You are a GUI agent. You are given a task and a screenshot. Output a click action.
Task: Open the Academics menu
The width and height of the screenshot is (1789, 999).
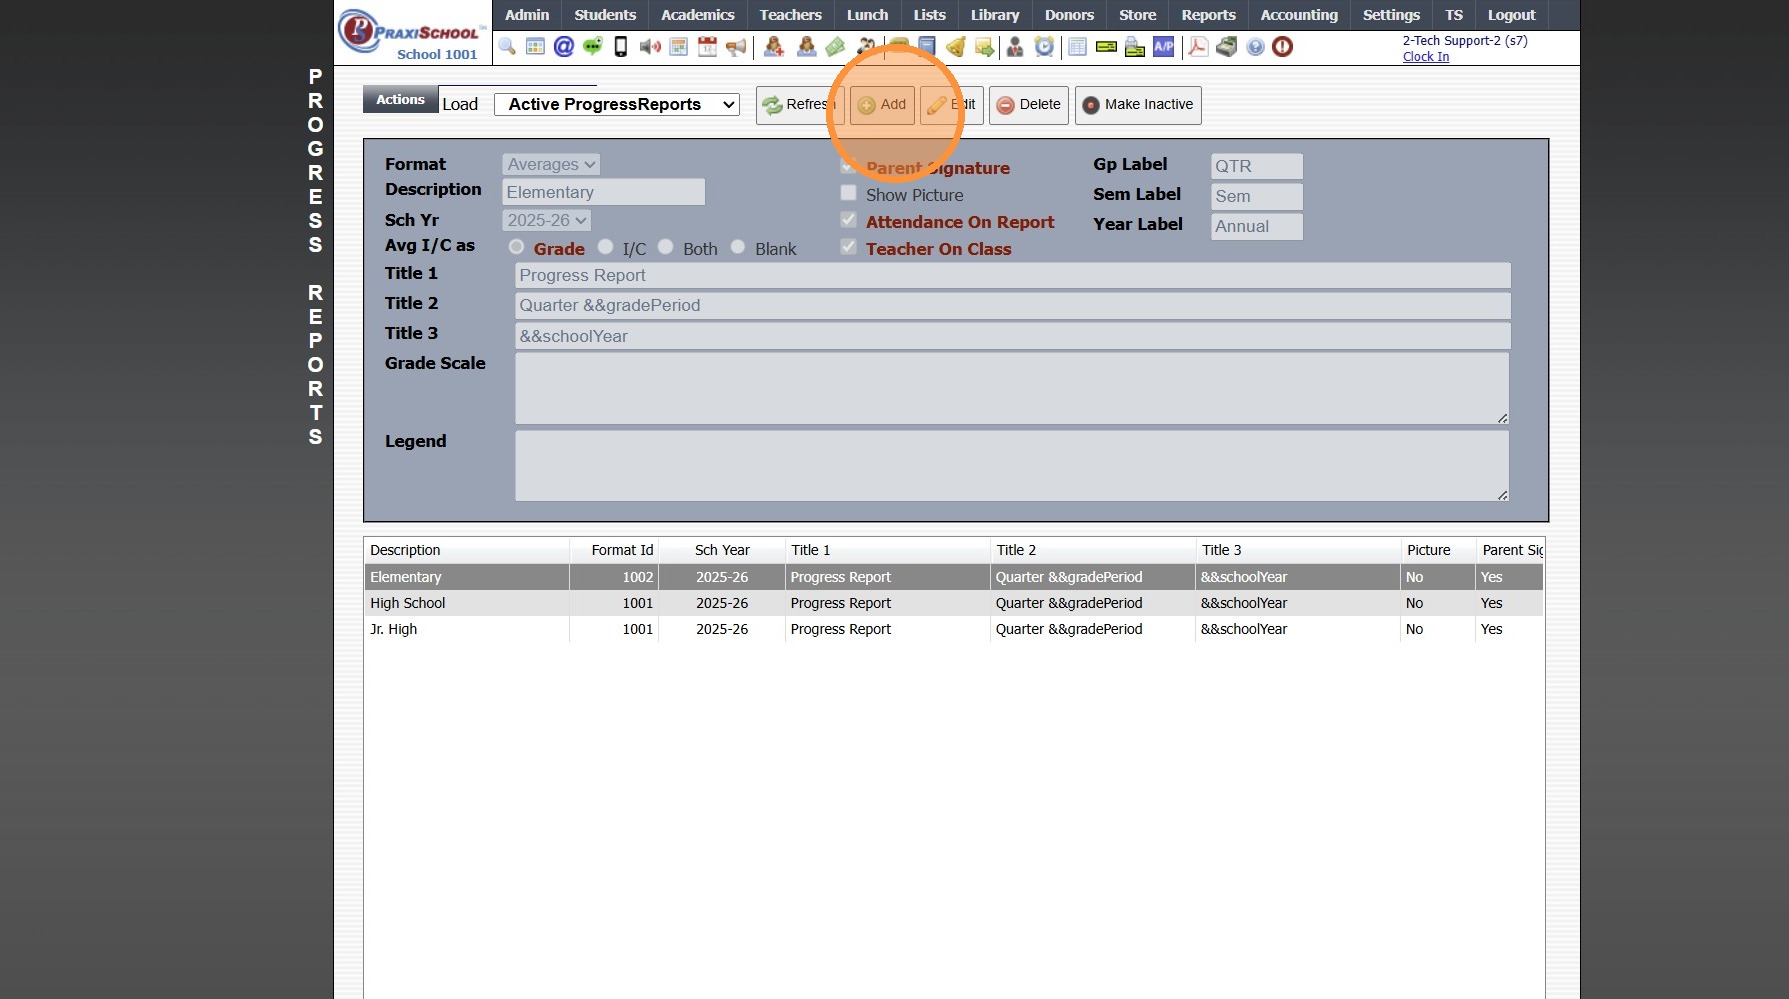pos(697,15)
